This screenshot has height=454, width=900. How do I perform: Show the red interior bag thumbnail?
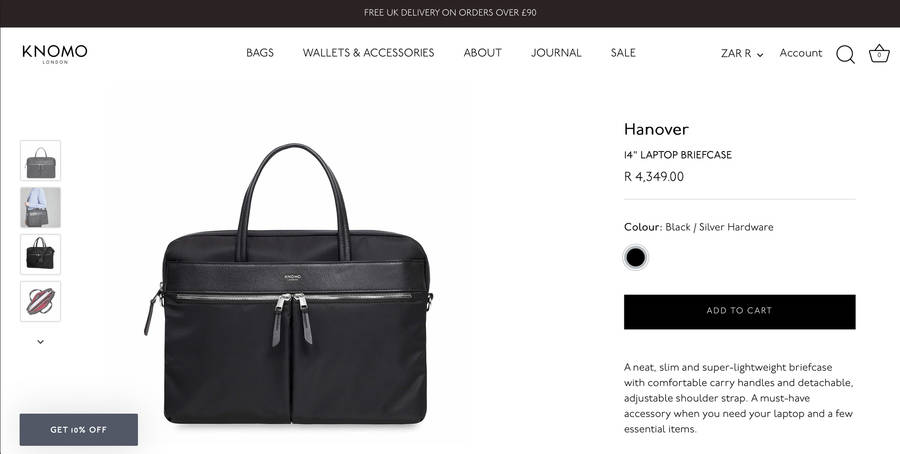(40, 301)
